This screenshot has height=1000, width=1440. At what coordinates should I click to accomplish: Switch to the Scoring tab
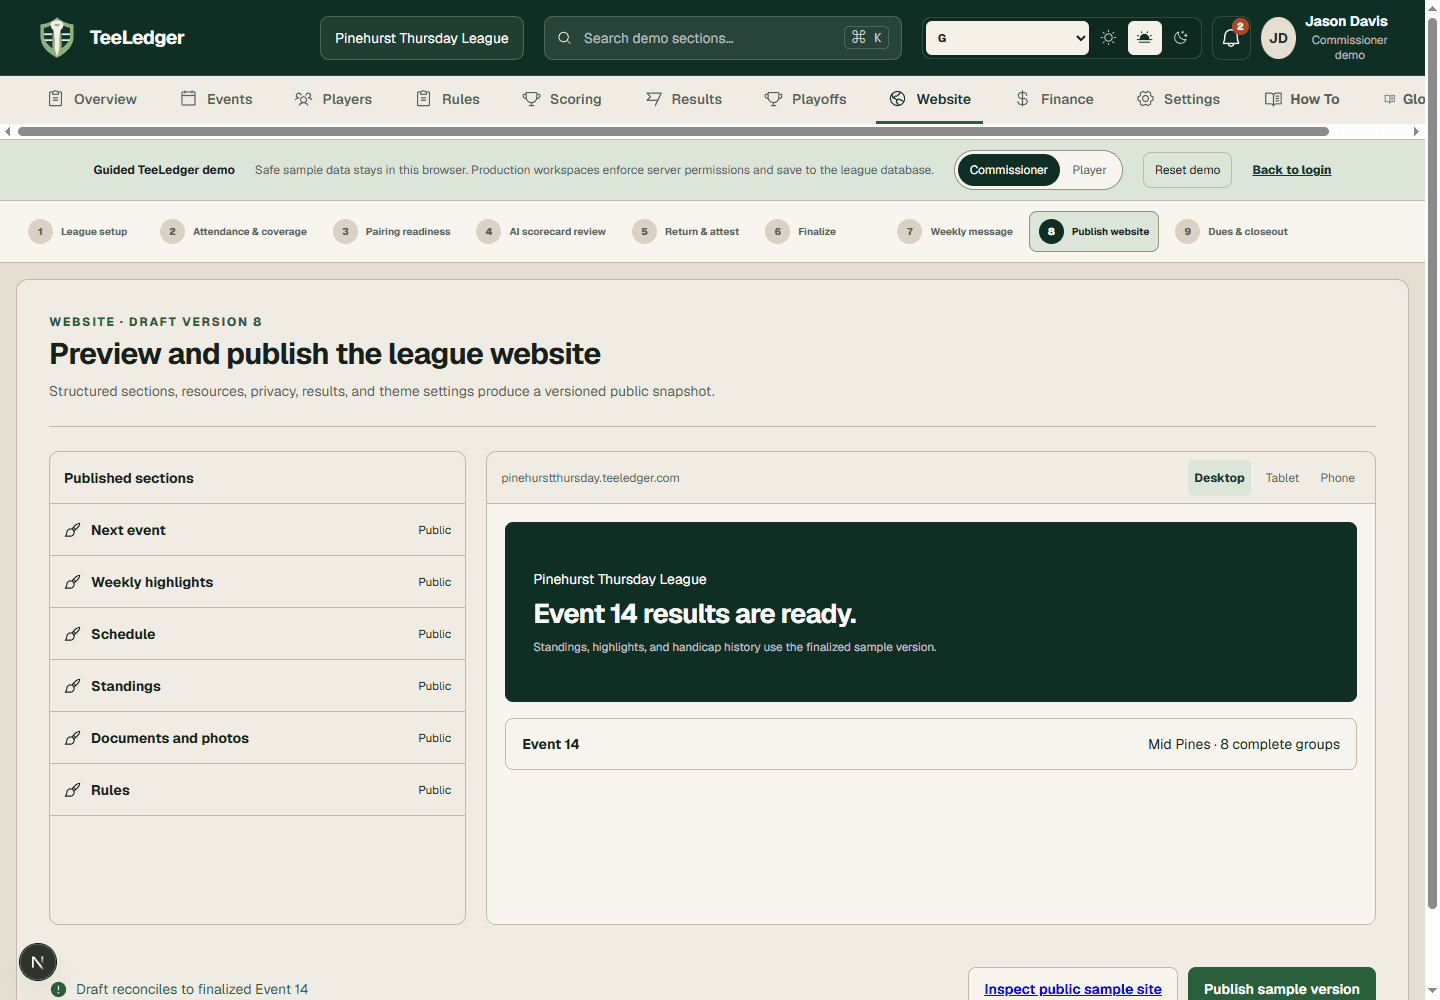click(x=562, y=99)
